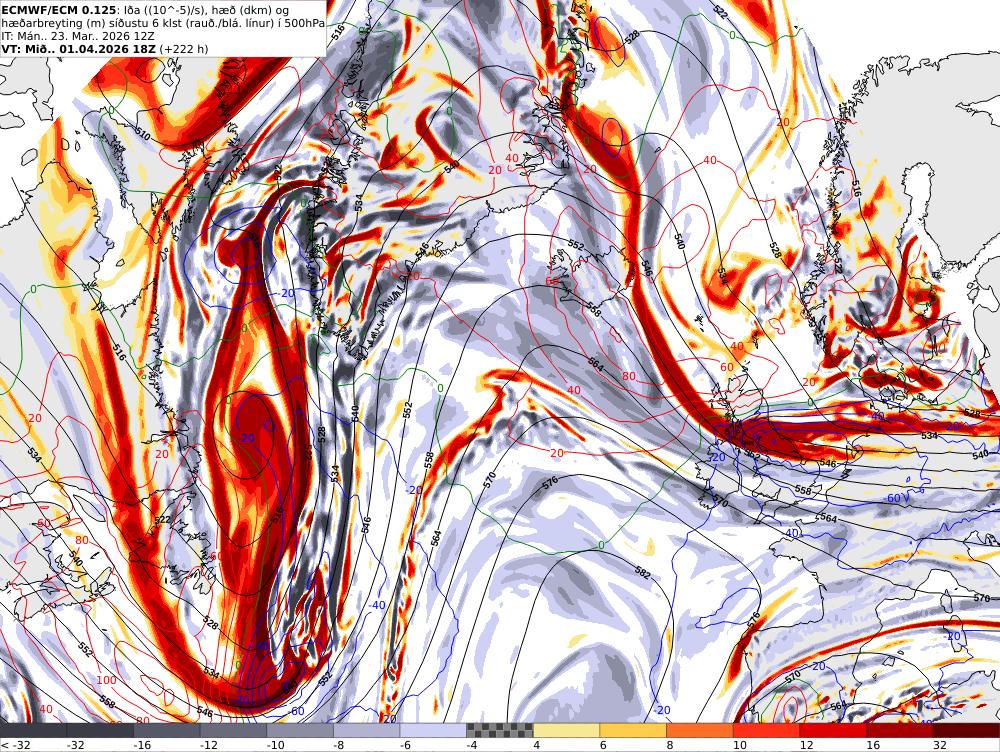Image resolution: width=1000 pixels, height=752 pixels.
Task: Click the '(+222 h)' forecast hour text
Action: tap(183, 49)
